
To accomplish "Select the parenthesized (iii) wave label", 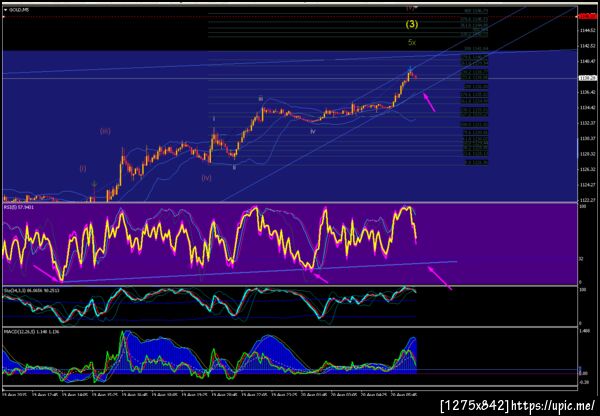I will tap(105, 131).
